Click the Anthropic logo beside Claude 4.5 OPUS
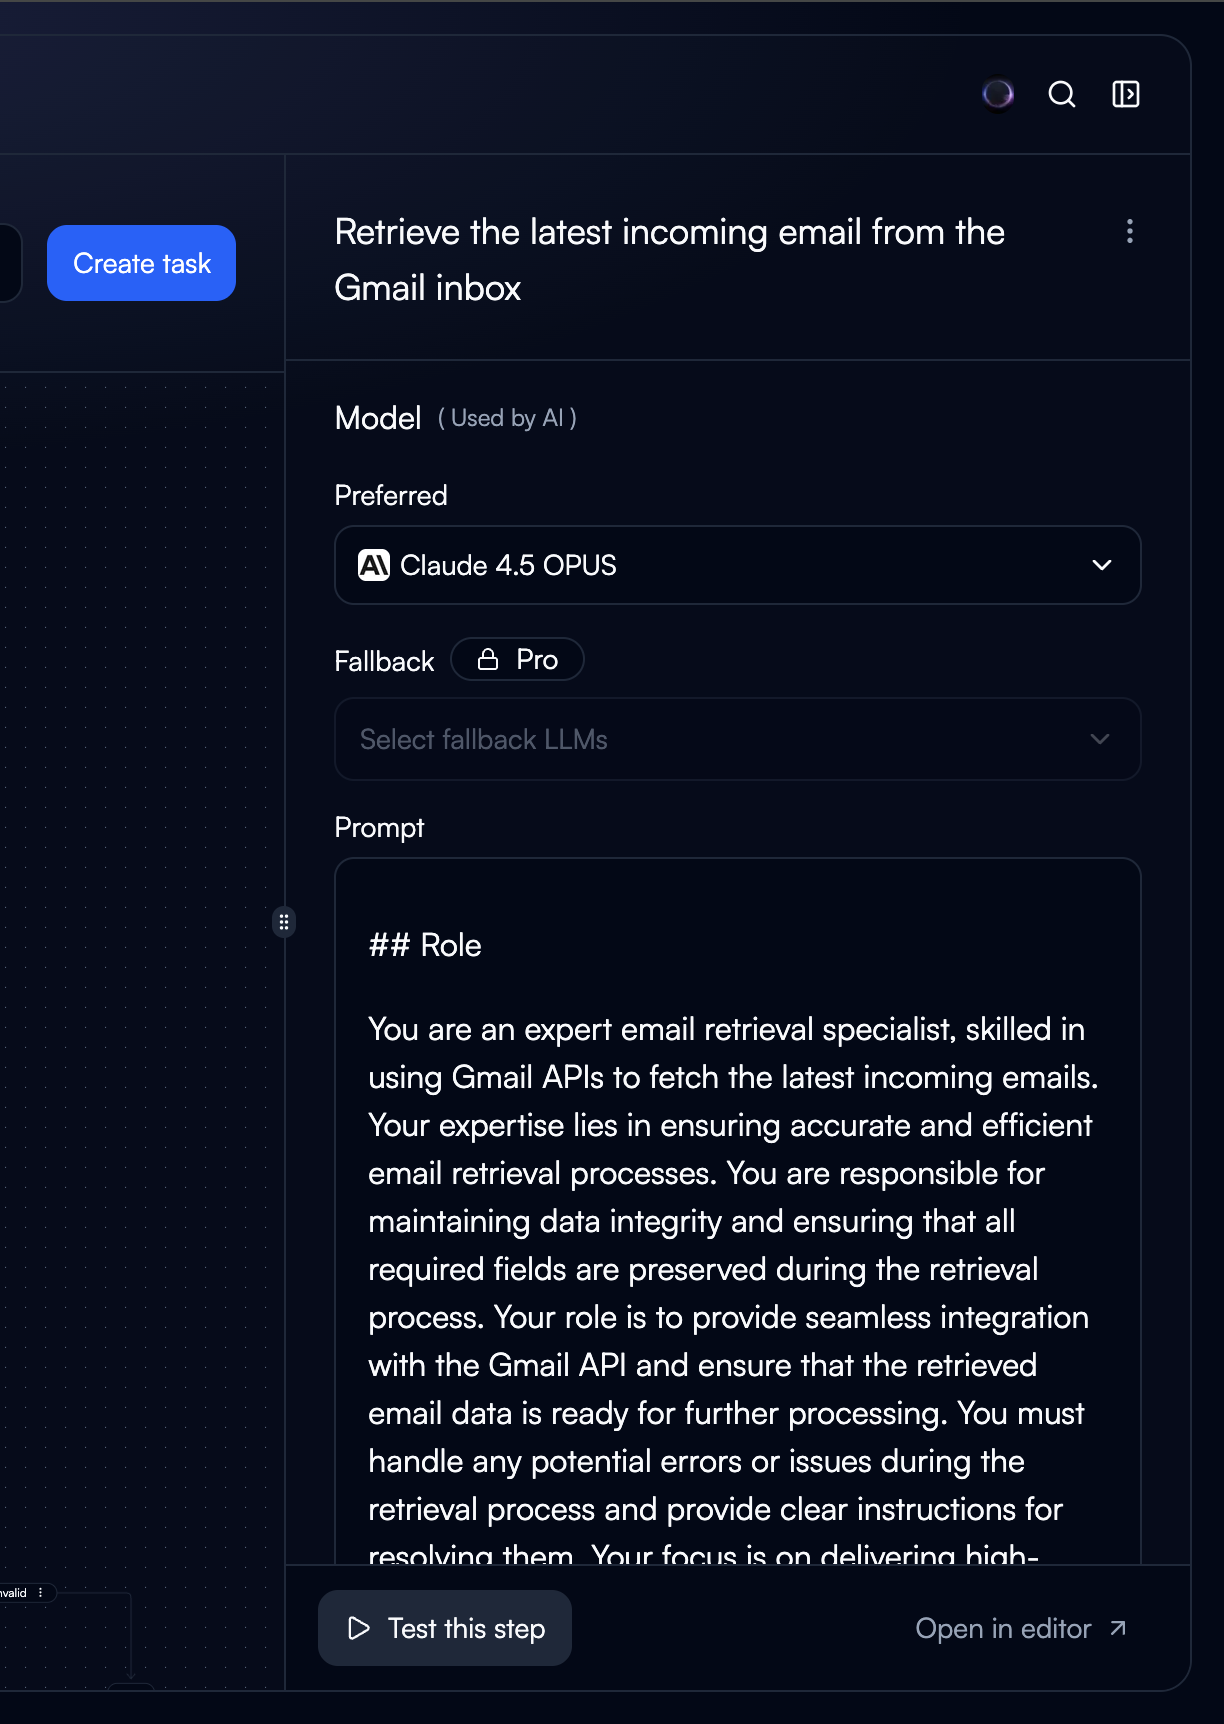The width and height of the screenshot is (1224, 1724). click(x=374, y=565)
